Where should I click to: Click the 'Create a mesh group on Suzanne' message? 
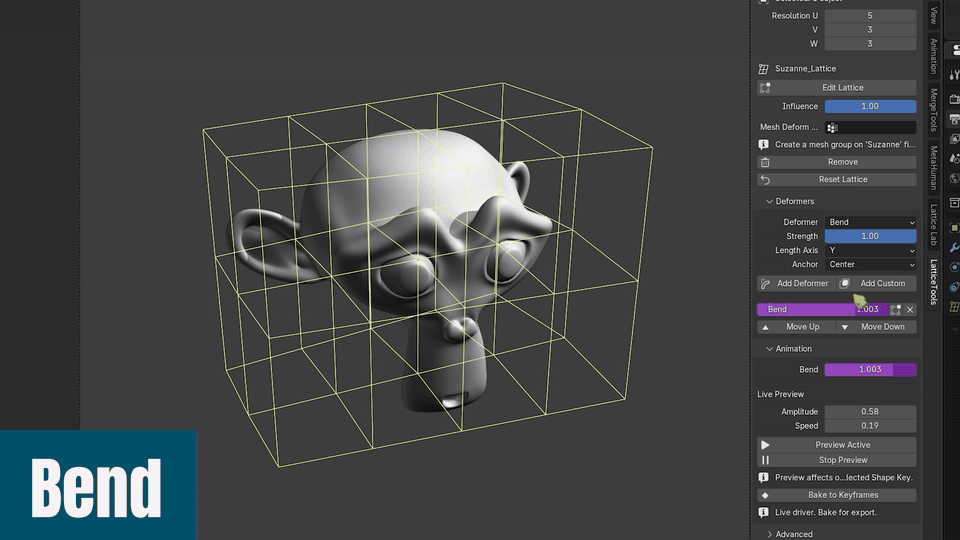(x=845, y=145)
